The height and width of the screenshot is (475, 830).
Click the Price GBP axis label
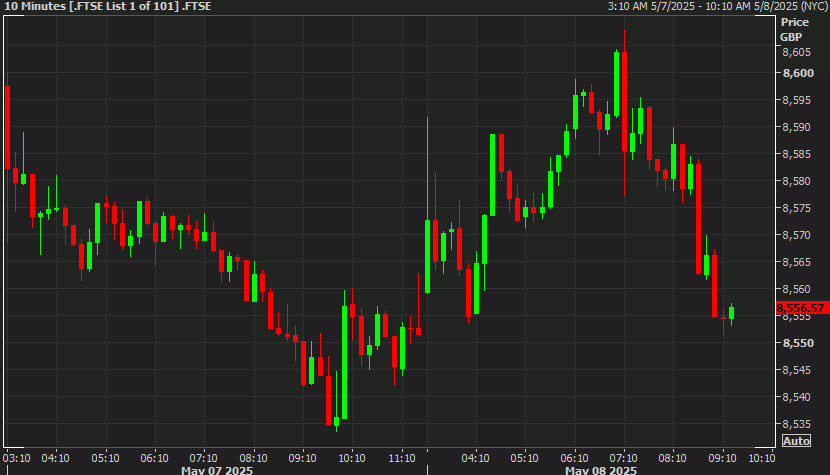pos(794,30)
